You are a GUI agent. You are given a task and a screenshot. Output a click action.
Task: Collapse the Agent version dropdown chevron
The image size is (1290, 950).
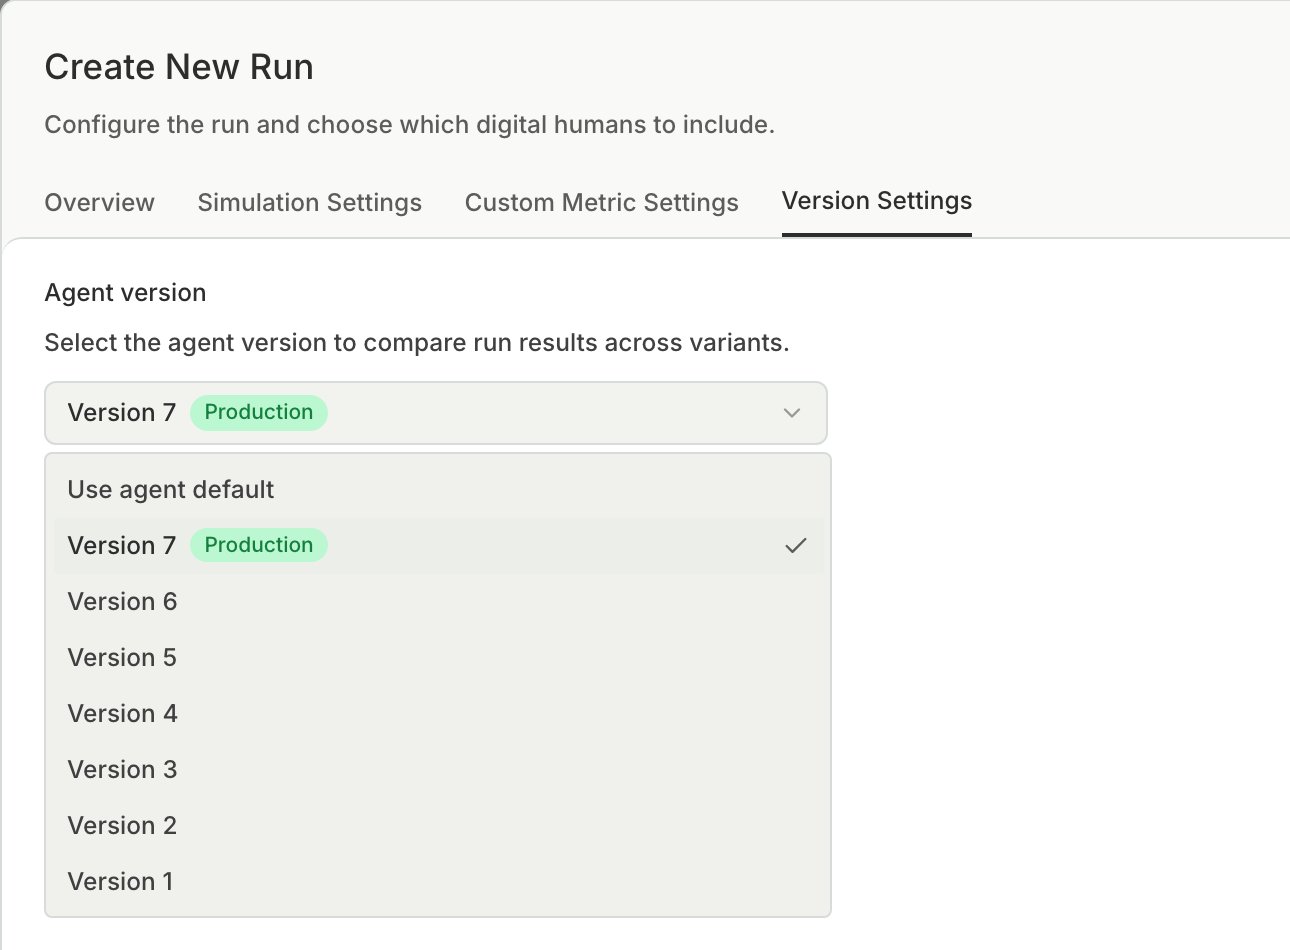click(x=792, y=412)
